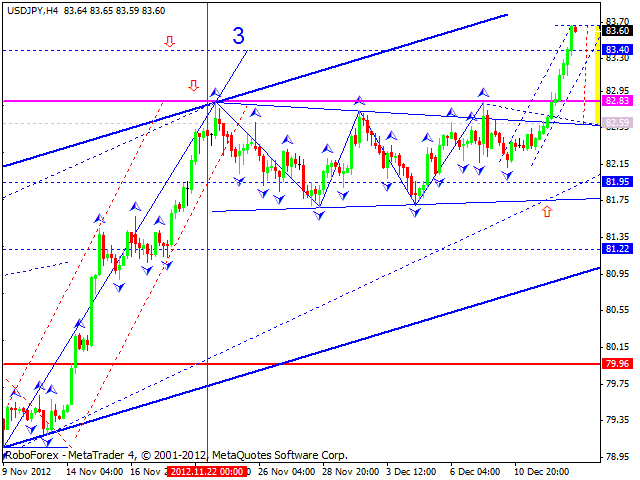Select the red 79.96 price label

(617, 364)
